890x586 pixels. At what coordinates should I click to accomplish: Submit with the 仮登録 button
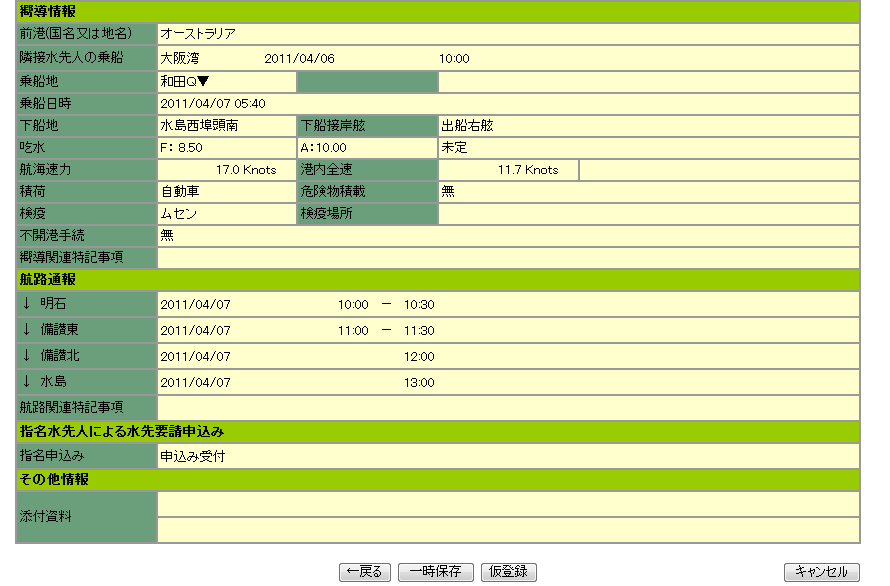(509, 572)
